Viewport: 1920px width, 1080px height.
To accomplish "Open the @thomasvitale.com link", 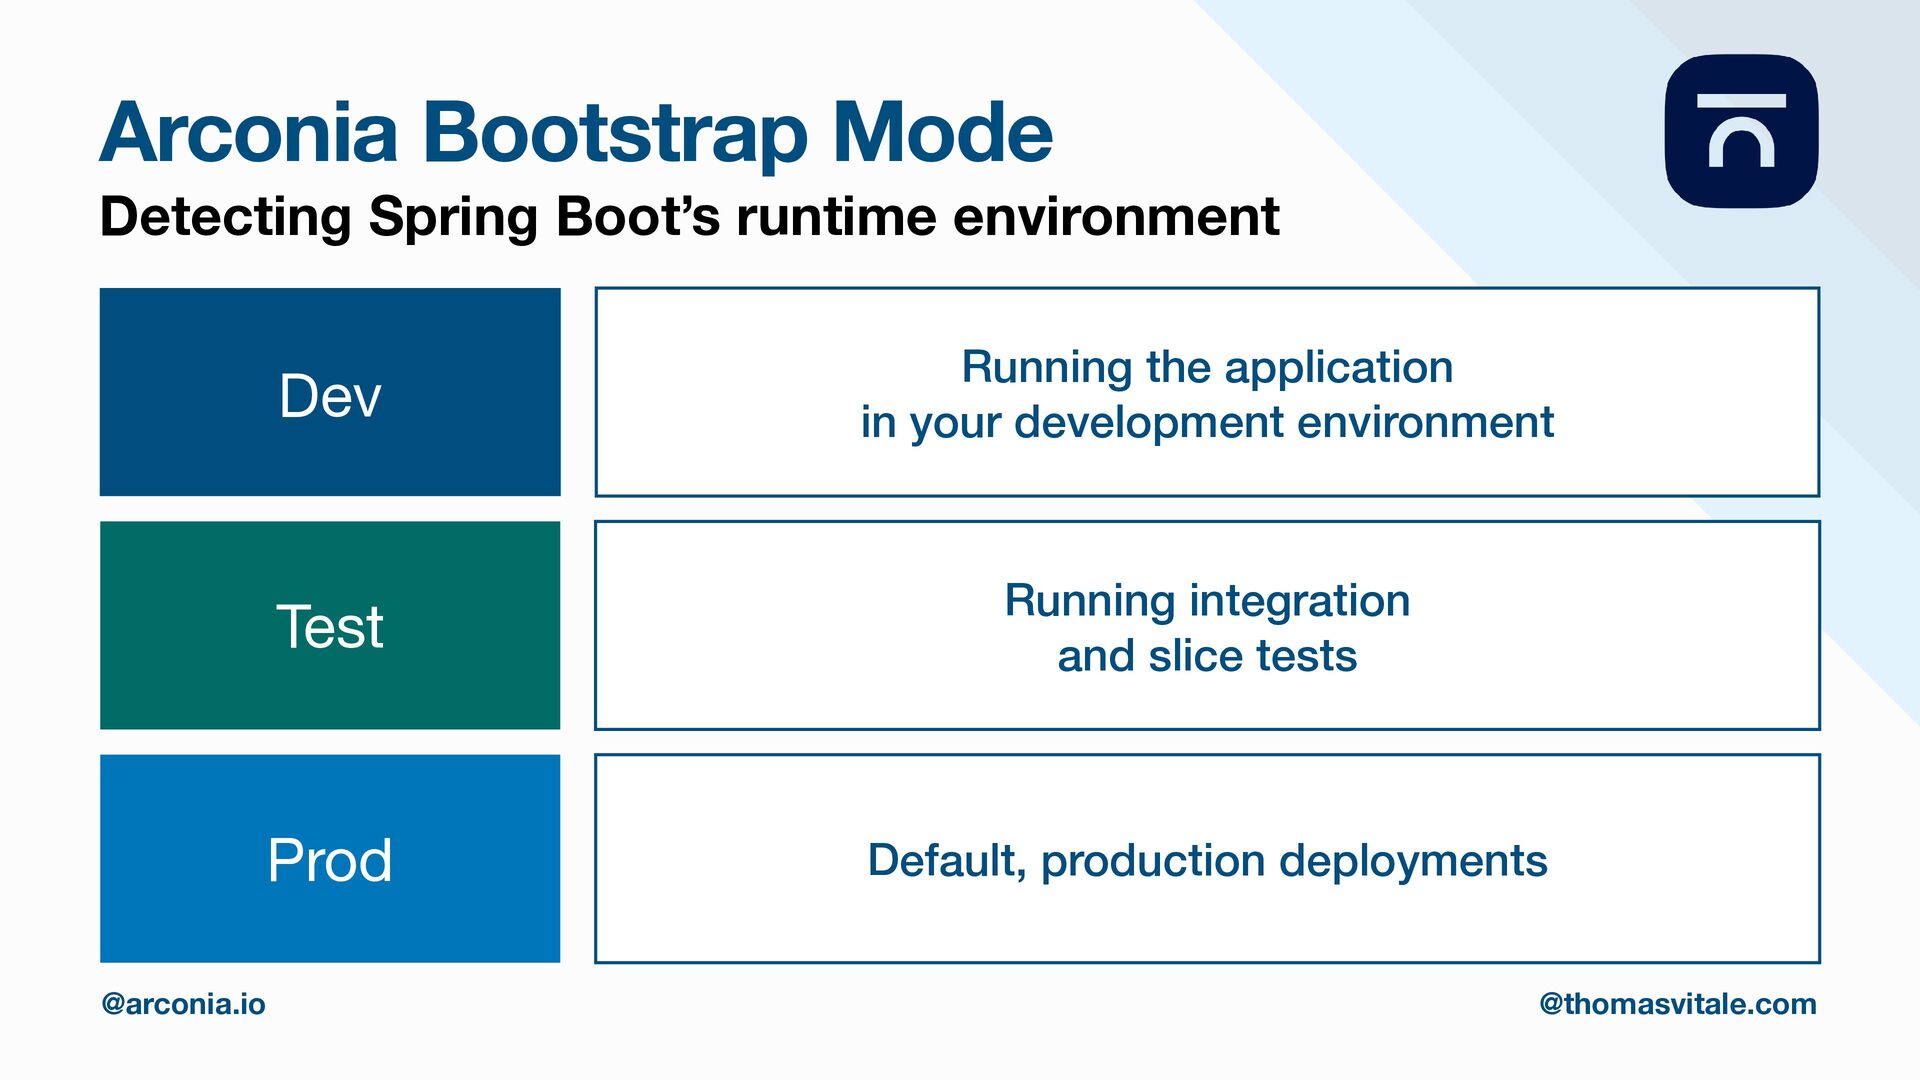I will tap(1677, 1004).
